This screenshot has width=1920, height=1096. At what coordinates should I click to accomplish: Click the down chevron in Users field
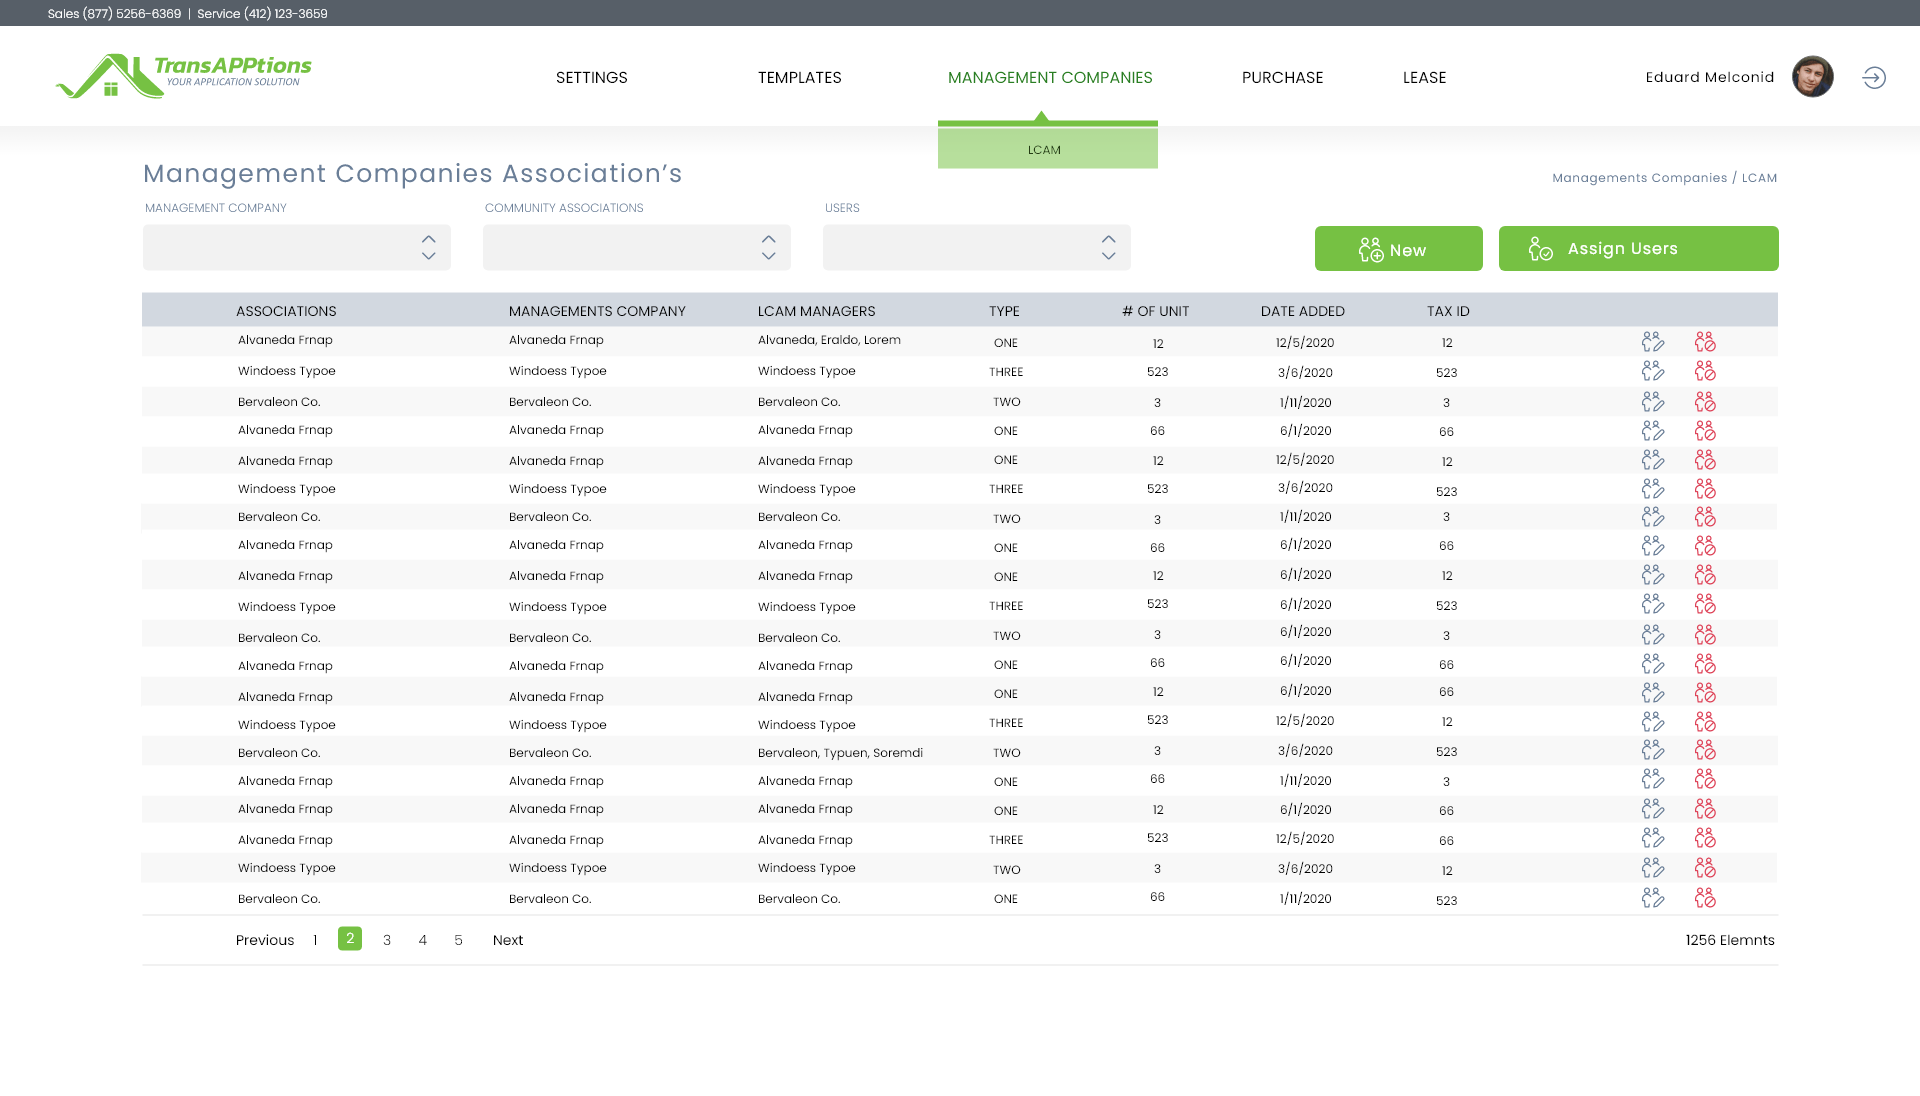click(1109, 256)
